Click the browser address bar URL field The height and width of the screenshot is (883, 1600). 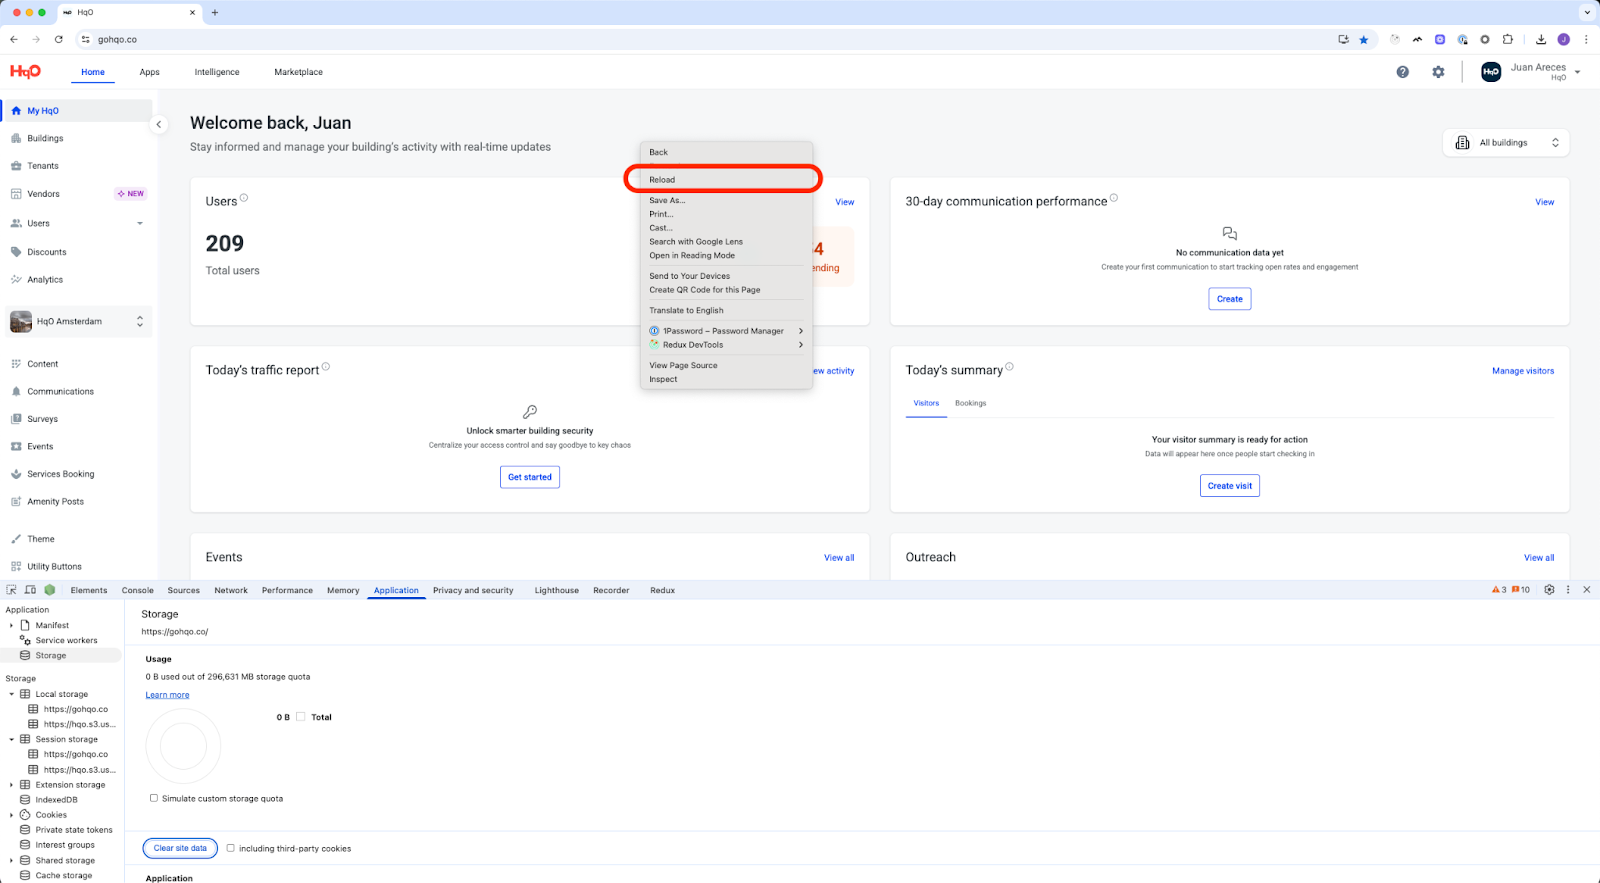[x=700, y=40]
